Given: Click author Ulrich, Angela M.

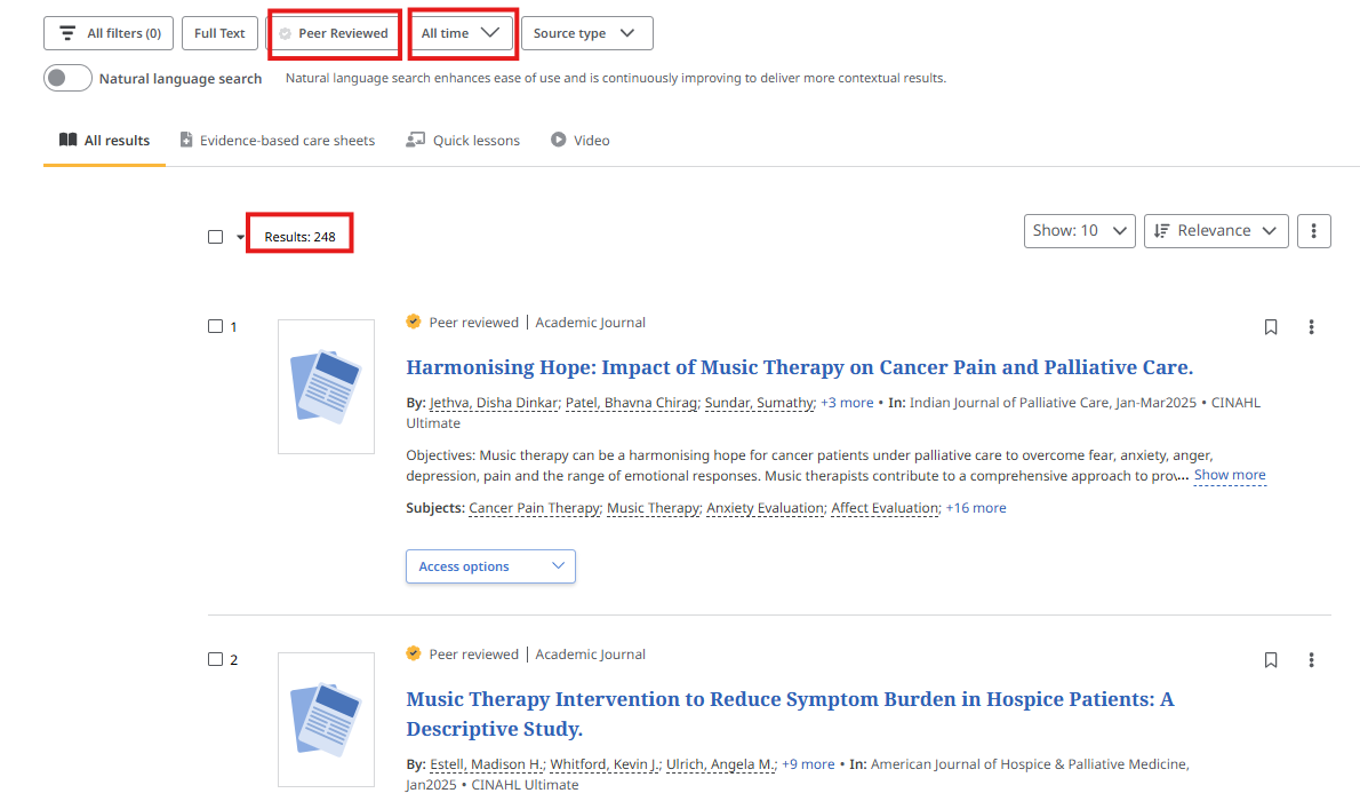Looking at the screenshot, I should click(x=722, y=764).
